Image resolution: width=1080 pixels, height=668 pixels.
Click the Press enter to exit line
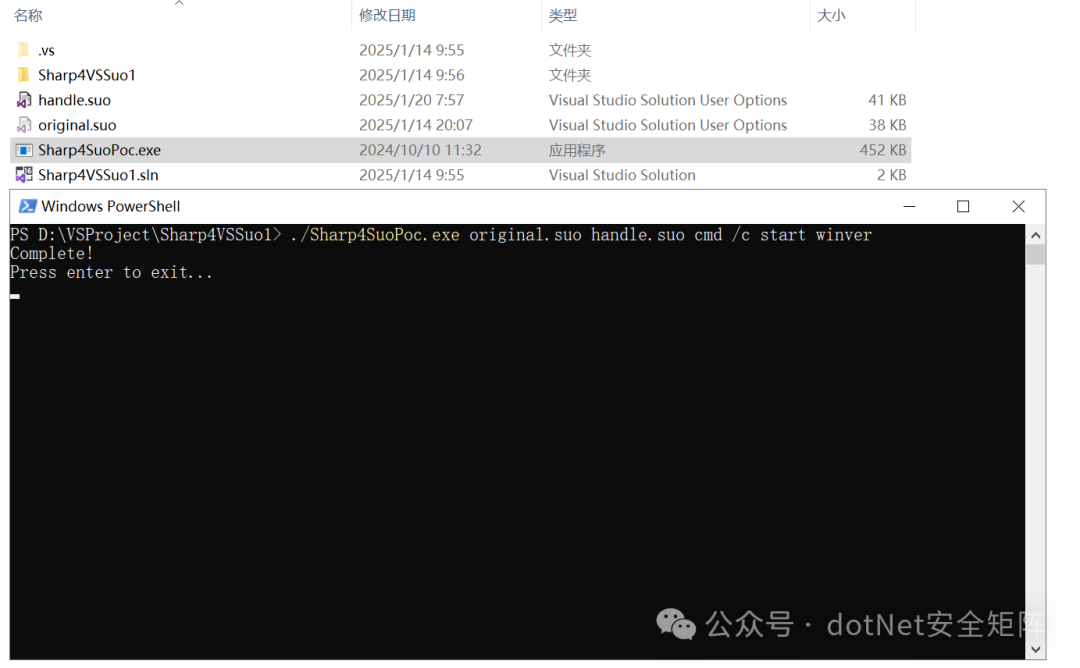111,273
